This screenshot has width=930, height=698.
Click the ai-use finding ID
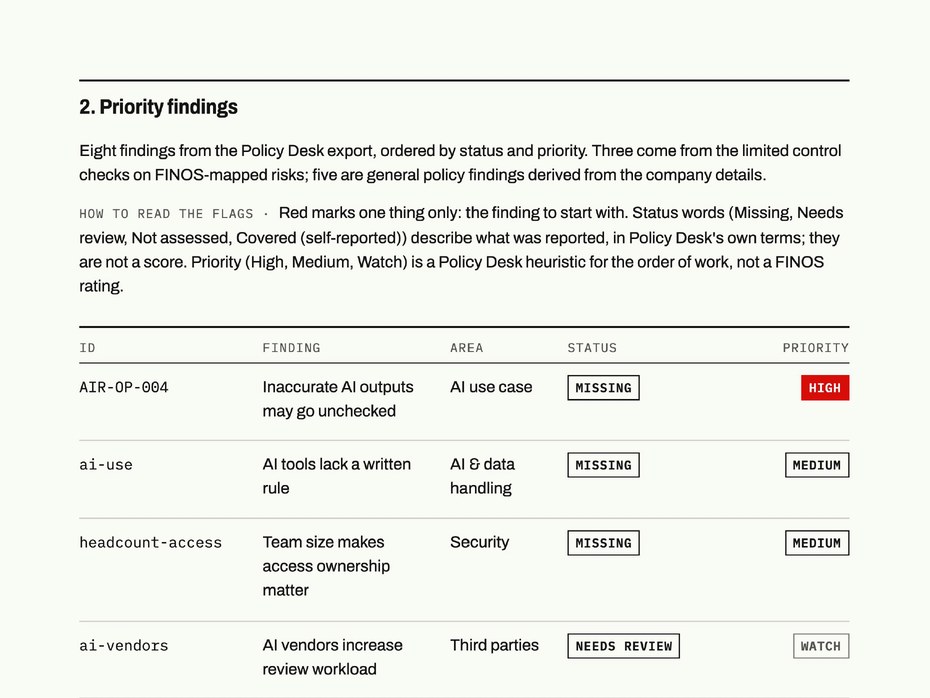[106, 465]
